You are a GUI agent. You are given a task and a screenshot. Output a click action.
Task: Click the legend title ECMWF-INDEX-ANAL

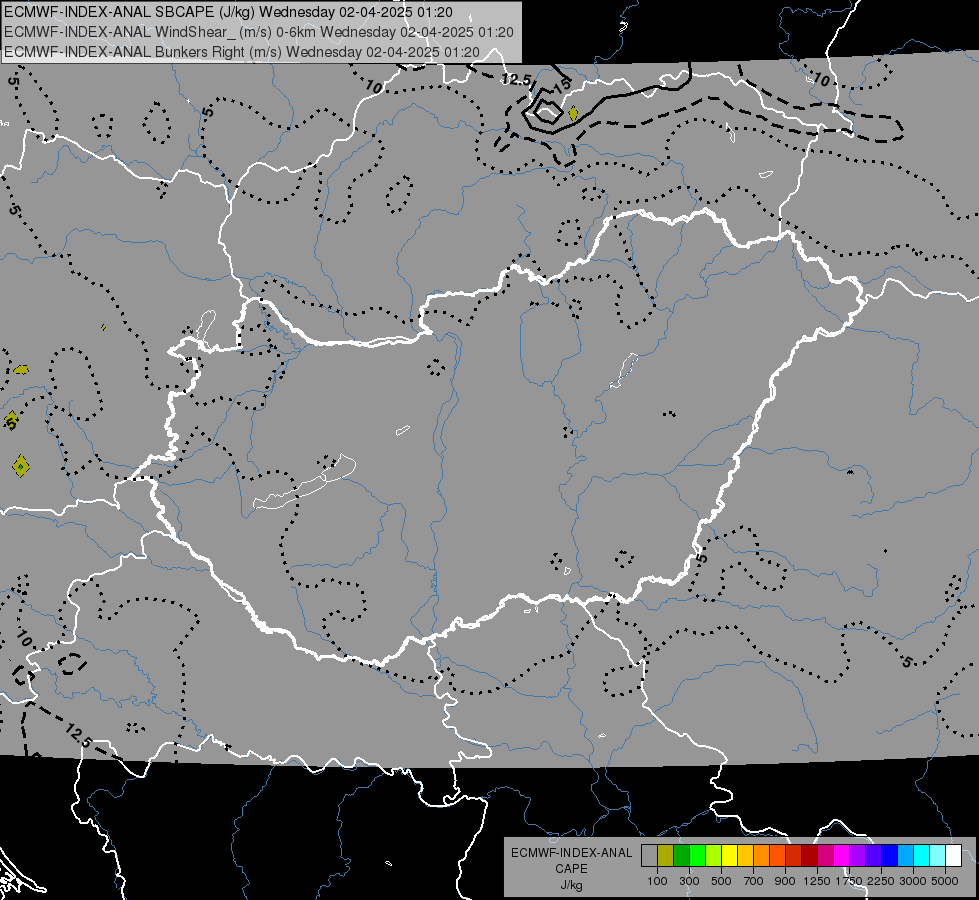571,853
